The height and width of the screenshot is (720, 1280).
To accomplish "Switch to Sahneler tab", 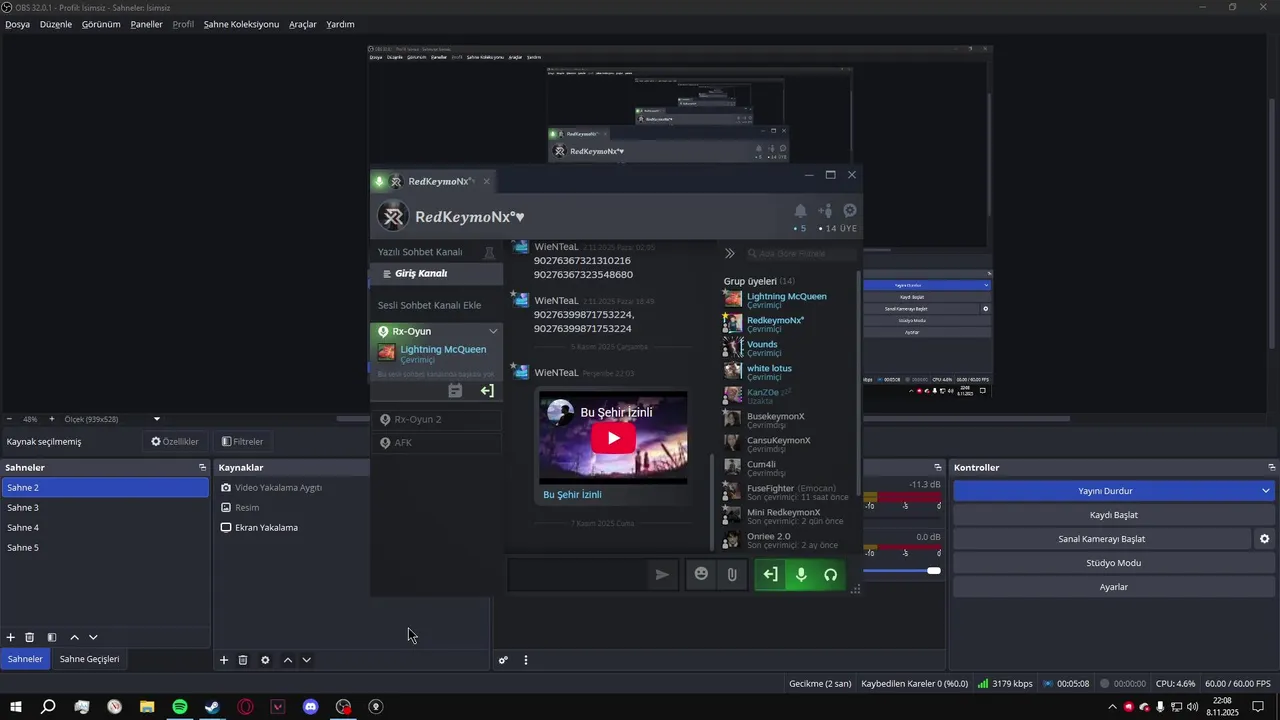I will [25, 659].
